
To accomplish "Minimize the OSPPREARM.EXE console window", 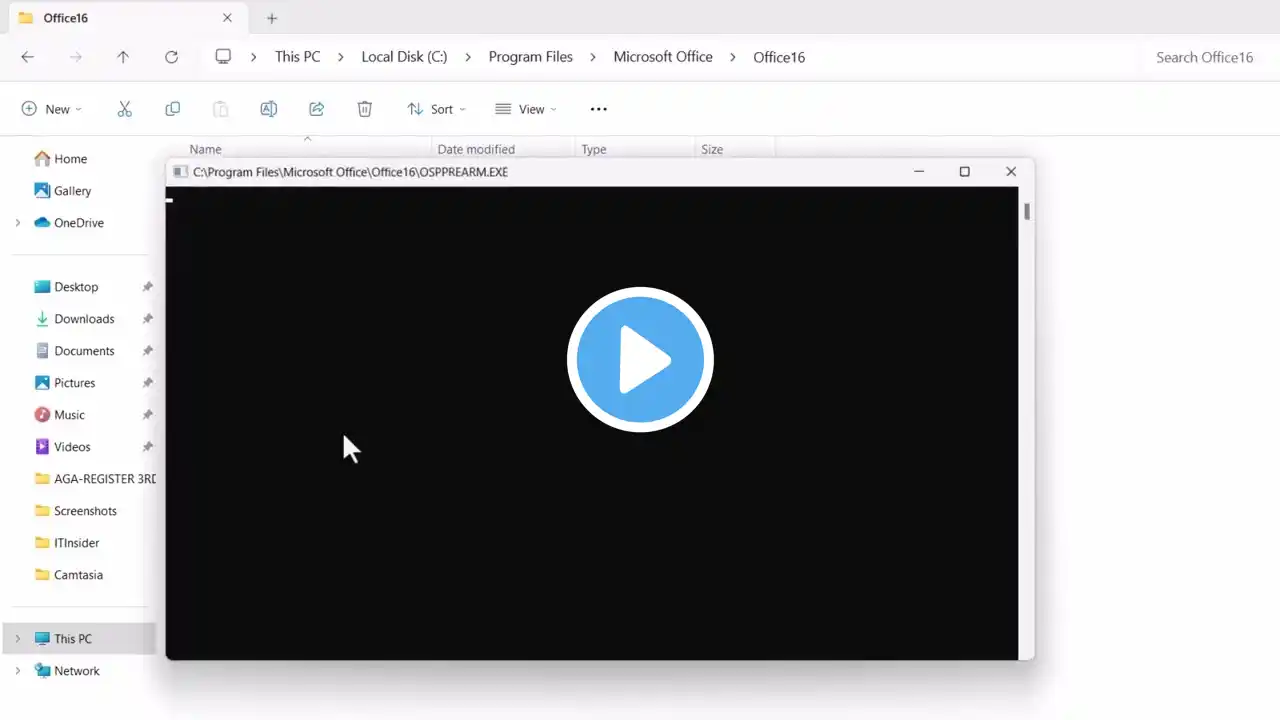I will click(x=919, y=172).
